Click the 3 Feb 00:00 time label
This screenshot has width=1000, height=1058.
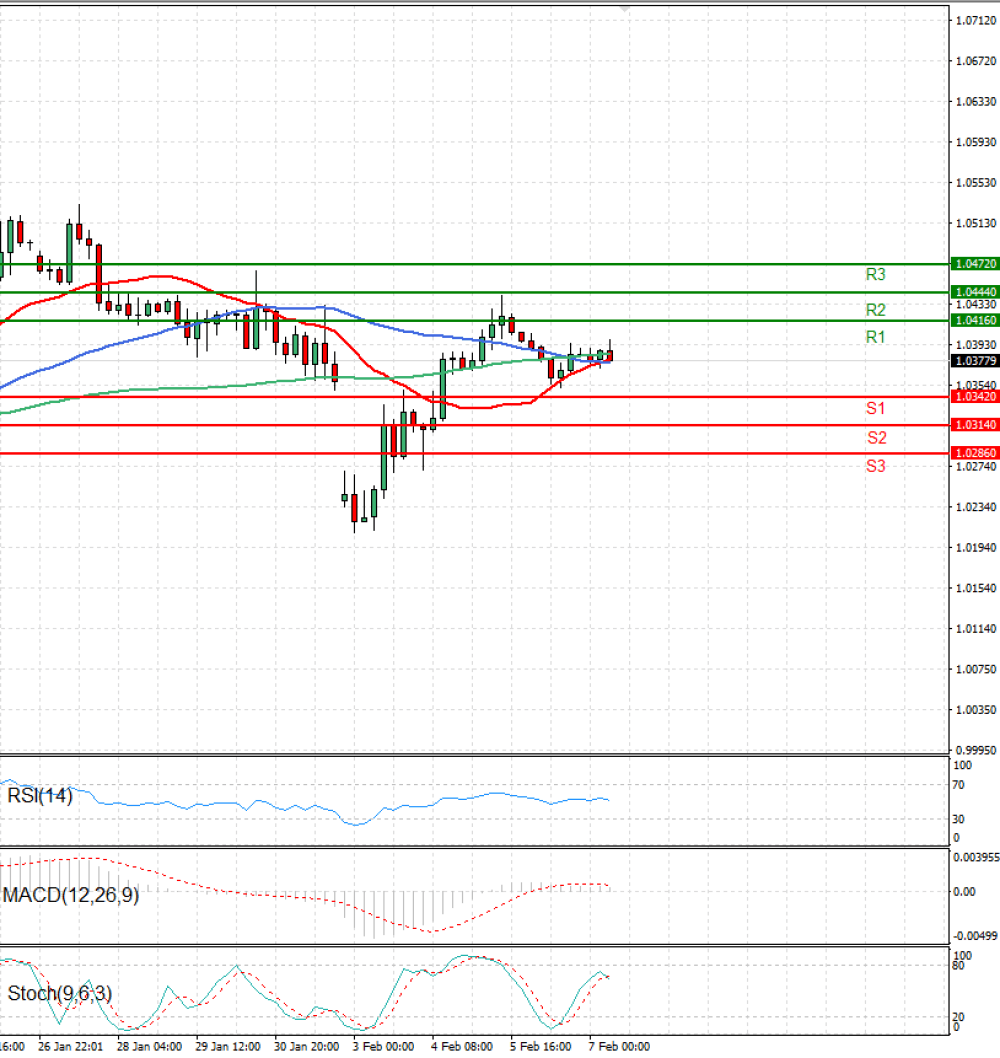click(x=383, y=1047)
